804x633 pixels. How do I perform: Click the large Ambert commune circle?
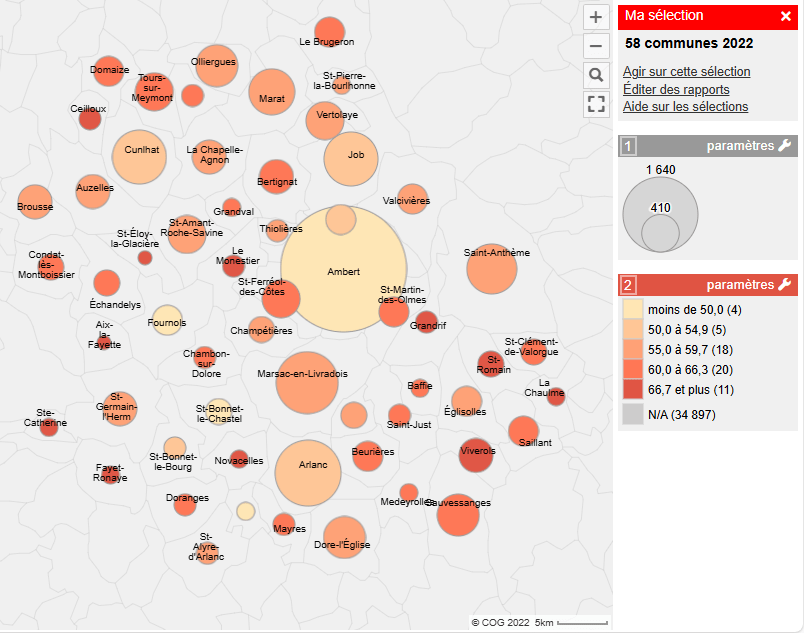tap(343, 285)
